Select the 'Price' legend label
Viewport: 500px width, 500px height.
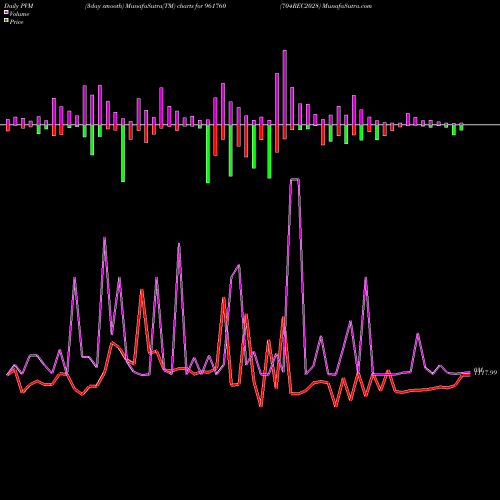[x=16, y=22]
